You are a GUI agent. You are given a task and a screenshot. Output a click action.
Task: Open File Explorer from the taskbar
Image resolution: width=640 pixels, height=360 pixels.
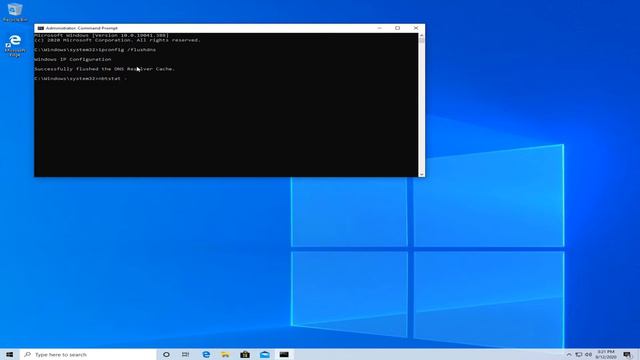225,354
